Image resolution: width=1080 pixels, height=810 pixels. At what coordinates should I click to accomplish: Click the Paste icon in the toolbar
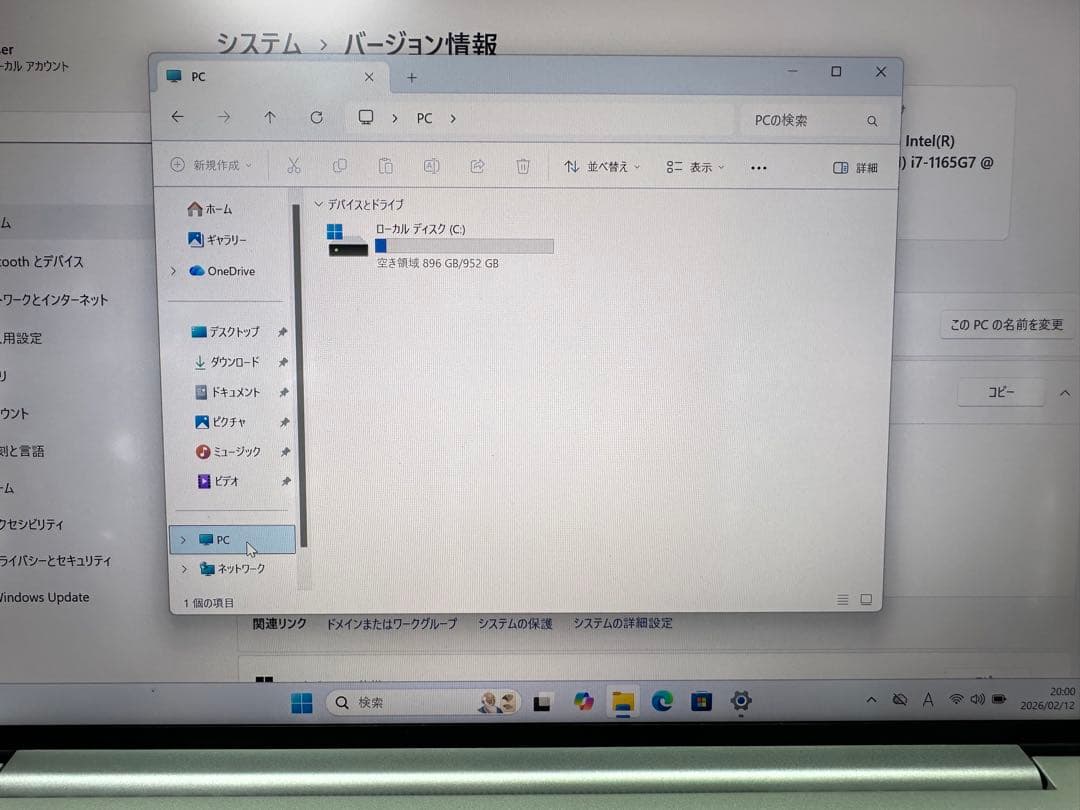(x=385, y=166)
